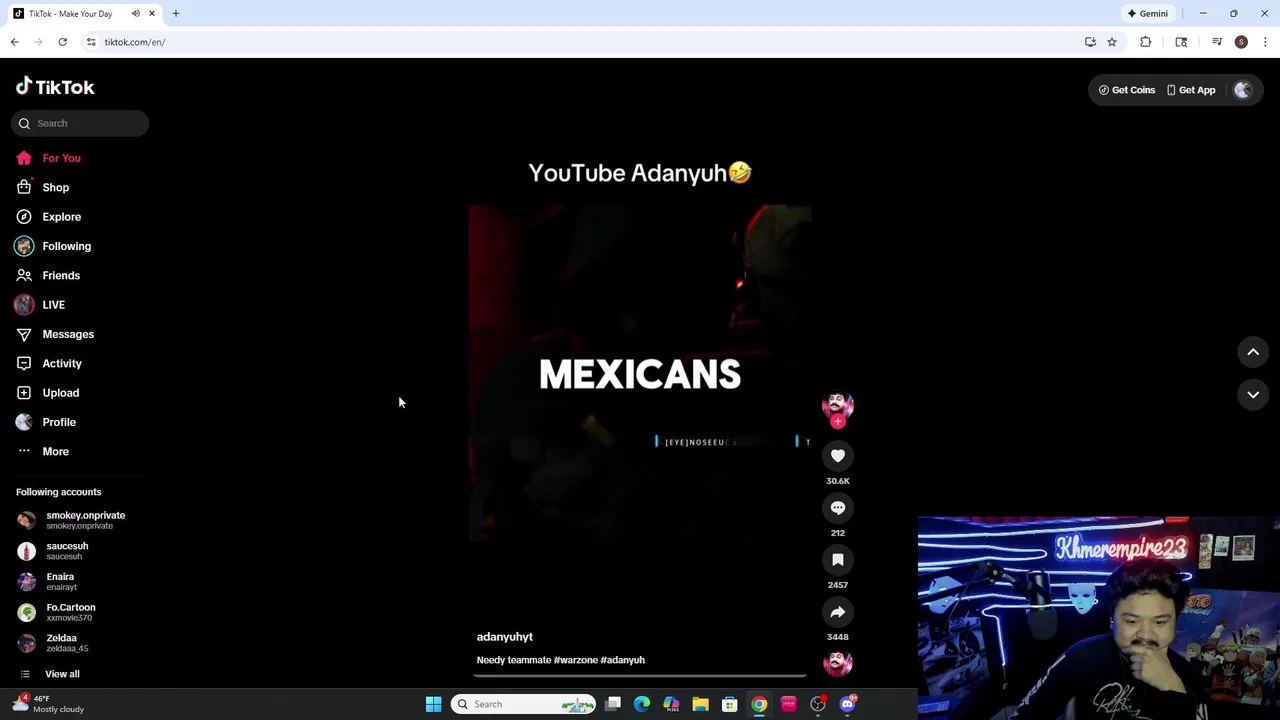
Task: Mute the tab with the speaker icon
Action: click(136, 14)
